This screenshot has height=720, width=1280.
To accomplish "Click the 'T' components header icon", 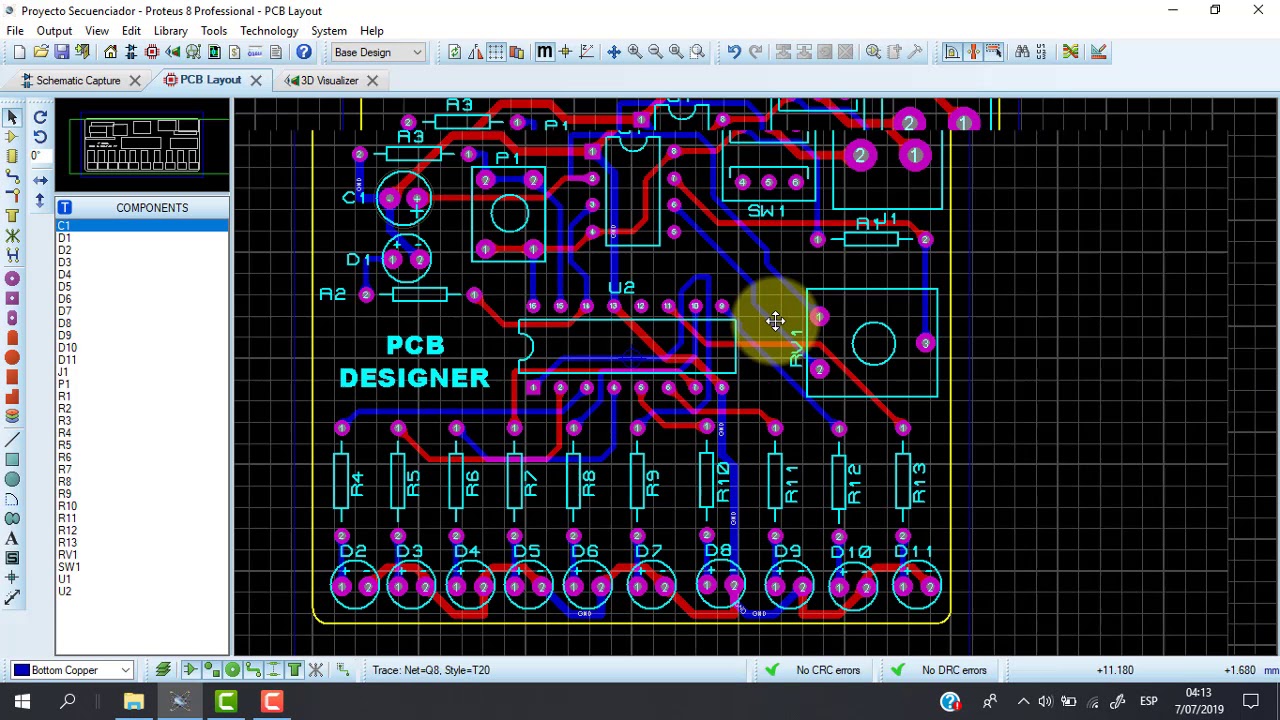I will (64, 208).
